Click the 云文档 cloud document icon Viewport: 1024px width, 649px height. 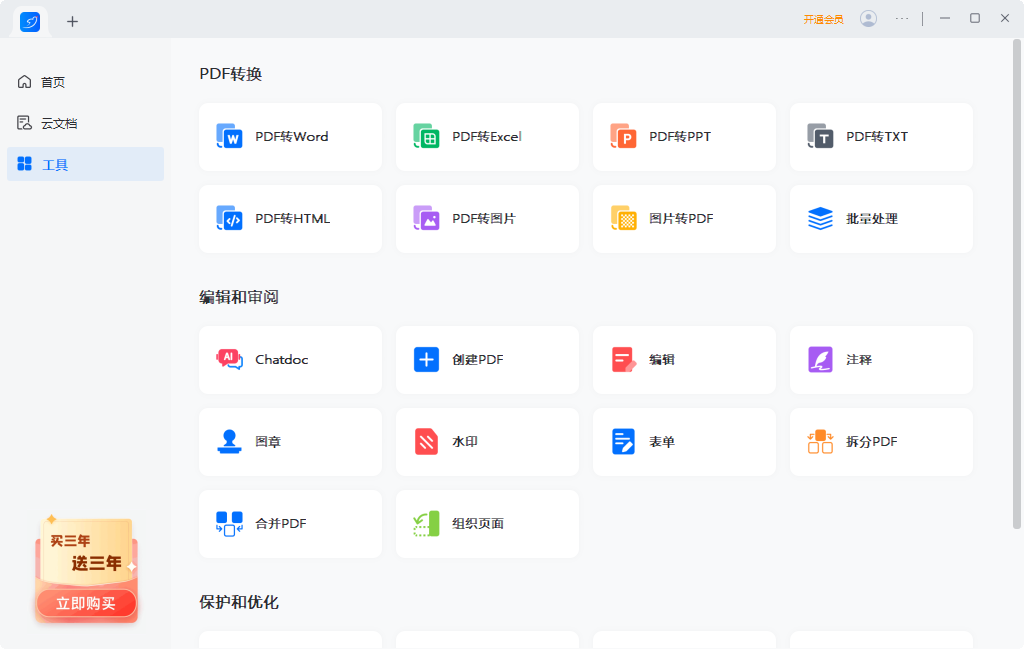(24, 123)
